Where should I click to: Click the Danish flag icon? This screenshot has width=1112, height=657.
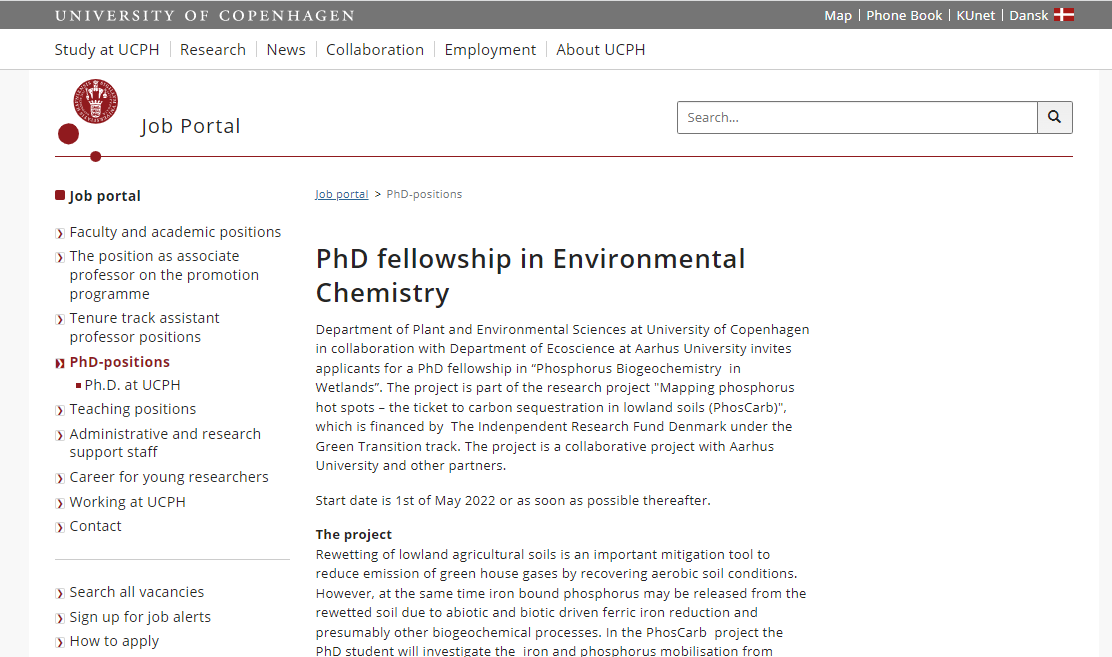(1064, 15)
